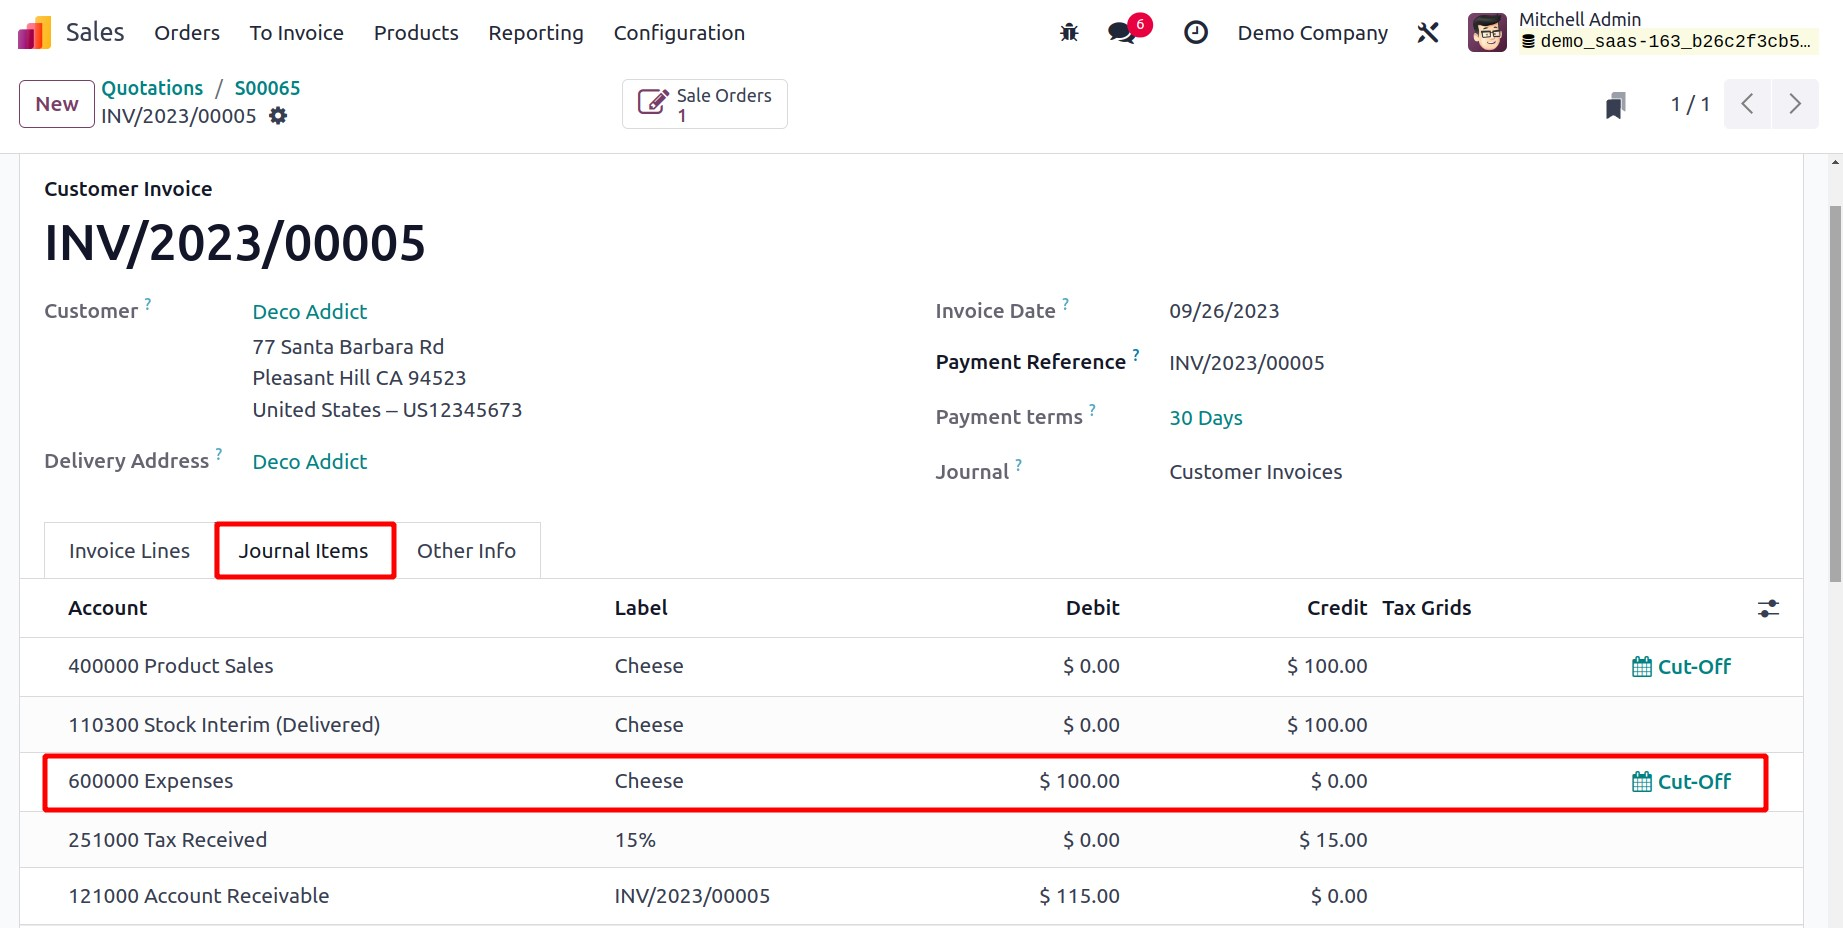Switch to the Invoice Lines tab
1843x928 pixels.
129,551
